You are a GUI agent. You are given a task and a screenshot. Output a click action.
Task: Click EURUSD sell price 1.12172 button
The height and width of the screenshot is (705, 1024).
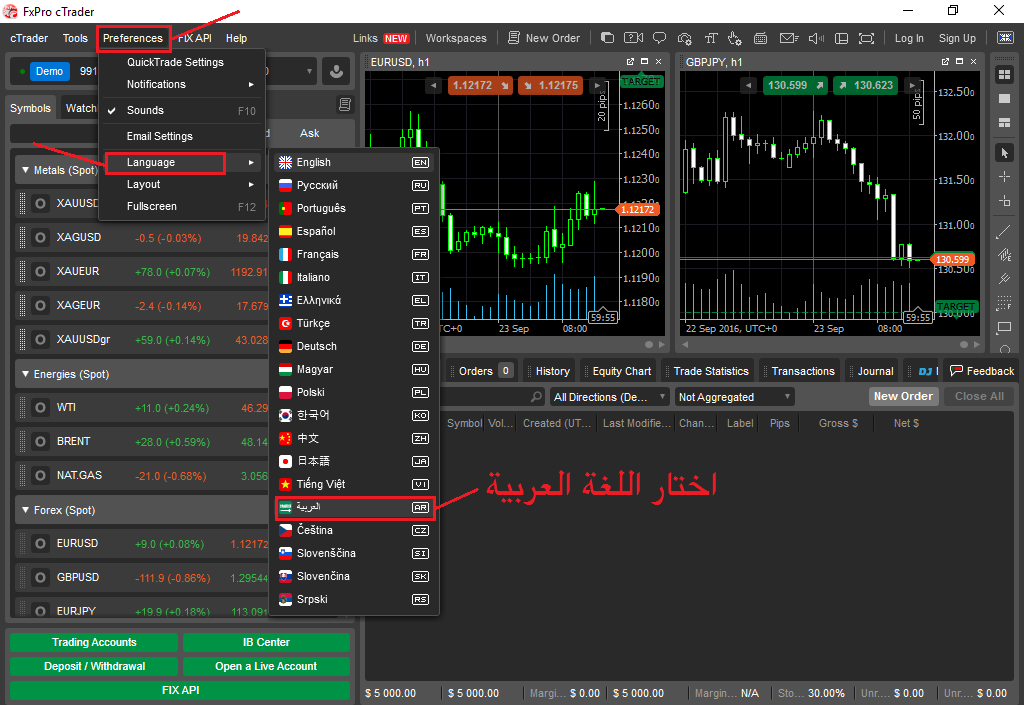point(480,86)
